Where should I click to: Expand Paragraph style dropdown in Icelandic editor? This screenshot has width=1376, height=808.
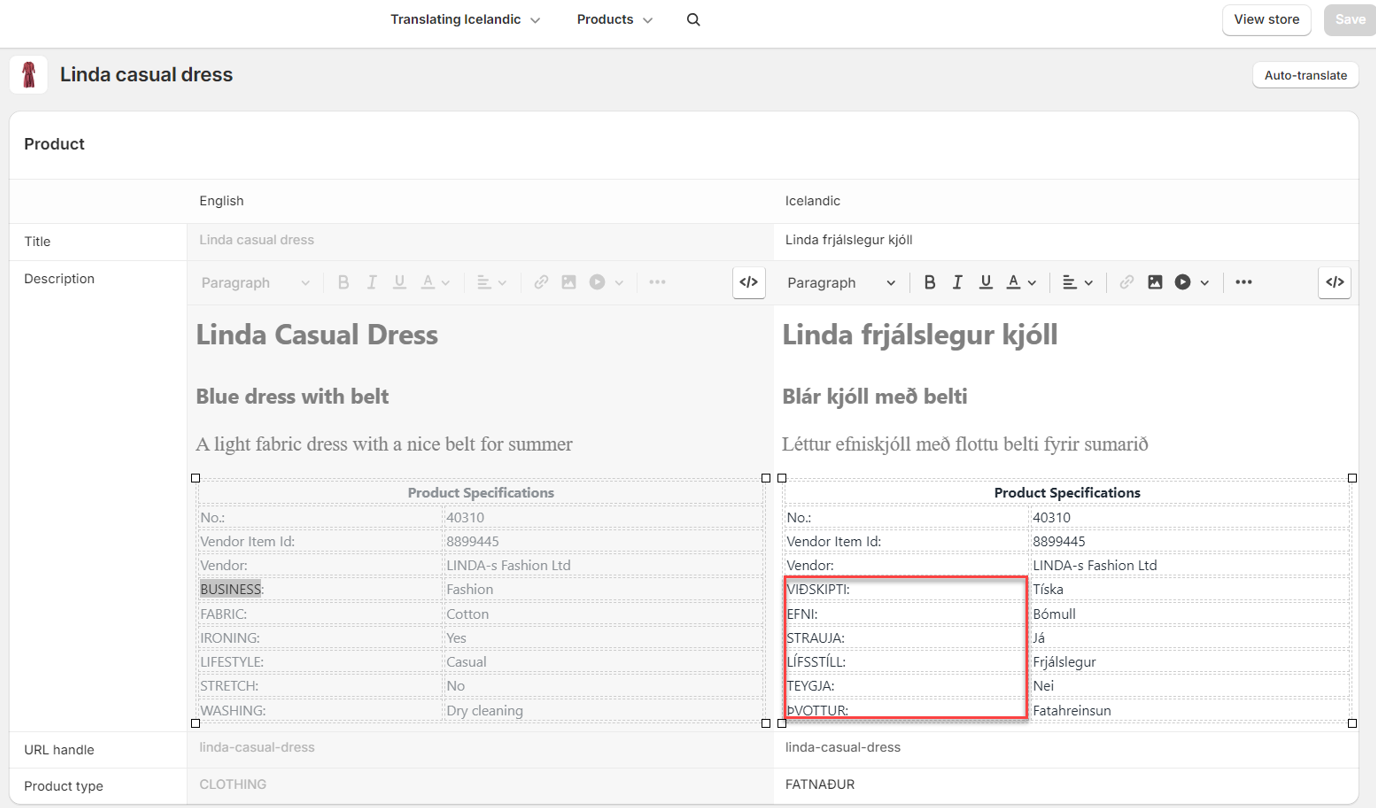click(841, 283)
